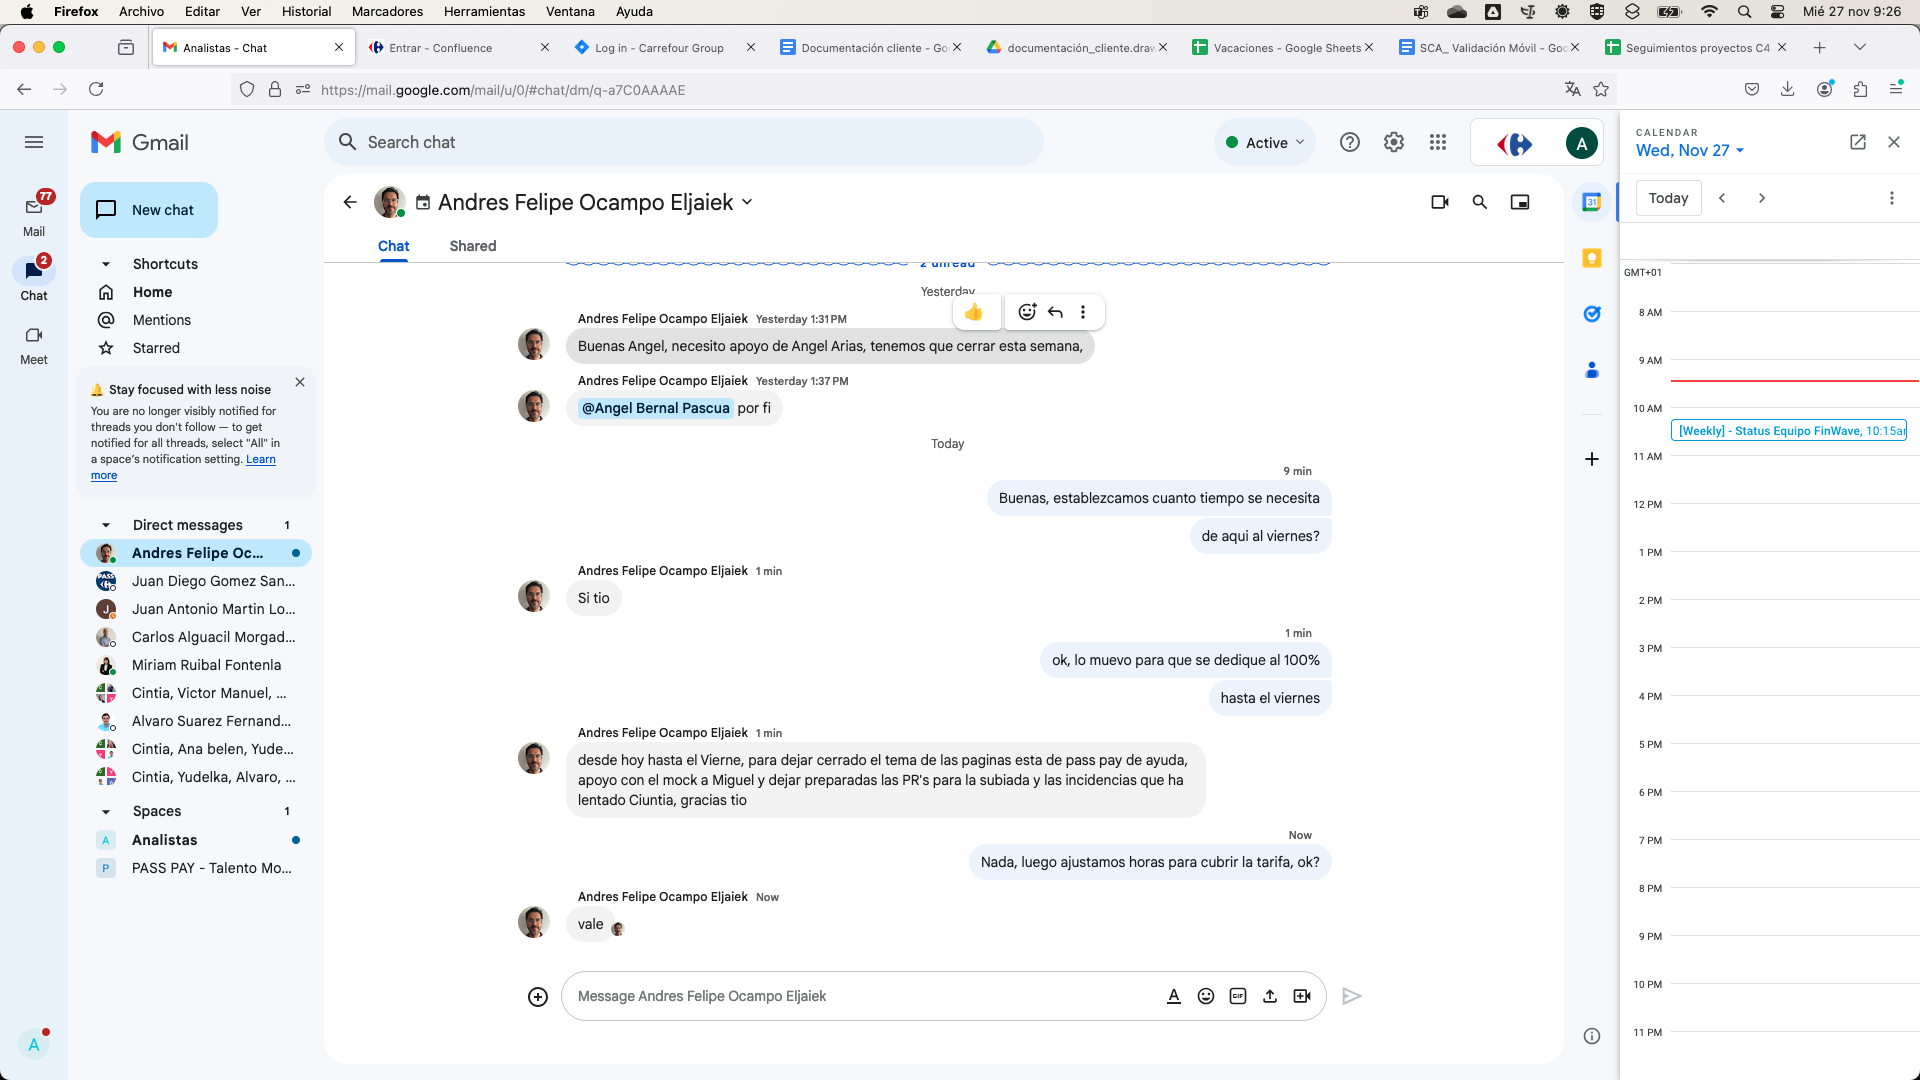Click the New chat button

pos(149,210)
